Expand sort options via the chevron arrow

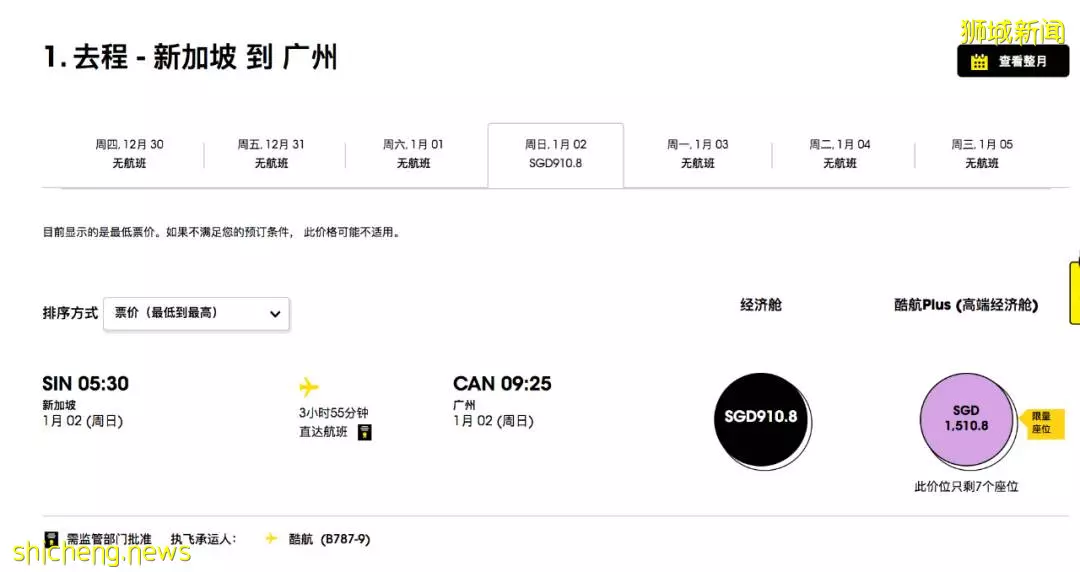[275, 314]
